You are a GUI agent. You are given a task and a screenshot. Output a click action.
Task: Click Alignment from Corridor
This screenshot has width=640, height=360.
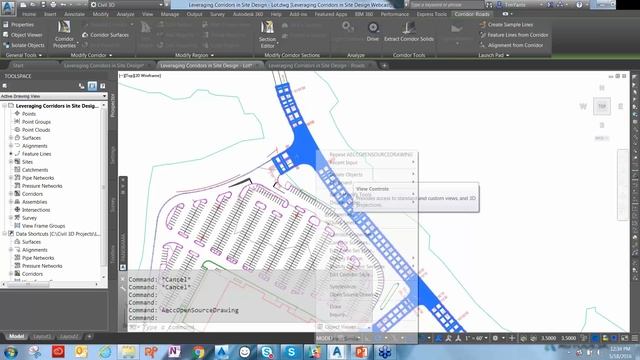511,45
